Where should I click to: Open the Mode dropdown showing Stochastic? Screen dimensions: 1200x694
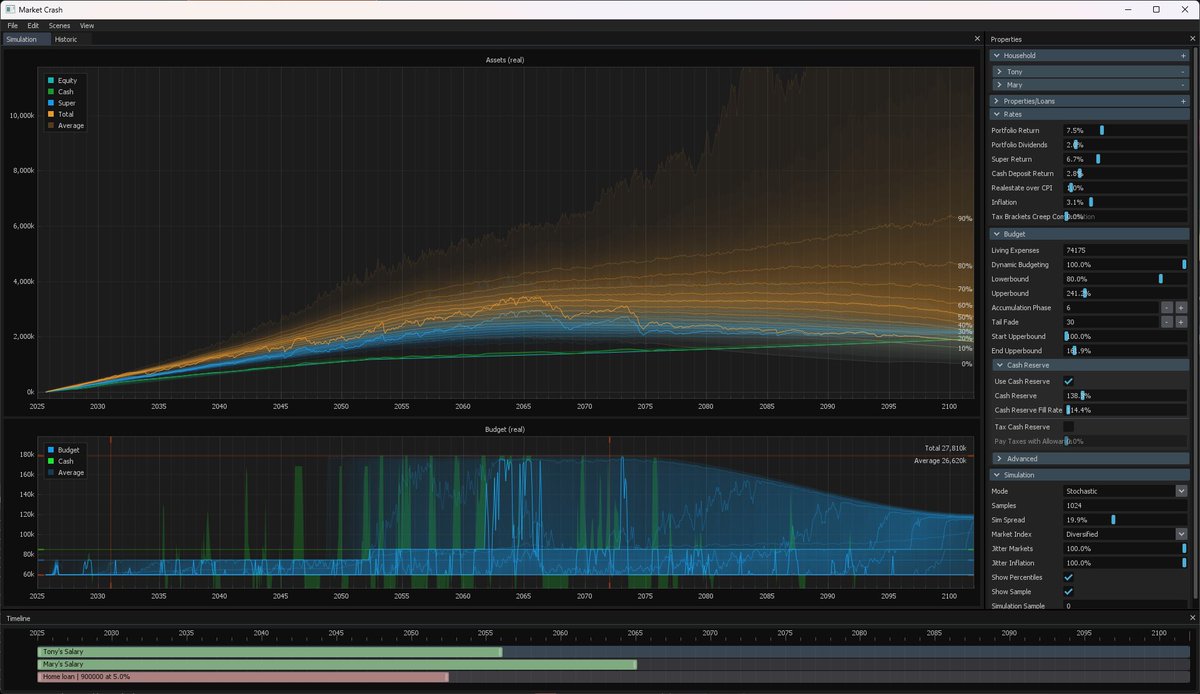coord(1125,491)
